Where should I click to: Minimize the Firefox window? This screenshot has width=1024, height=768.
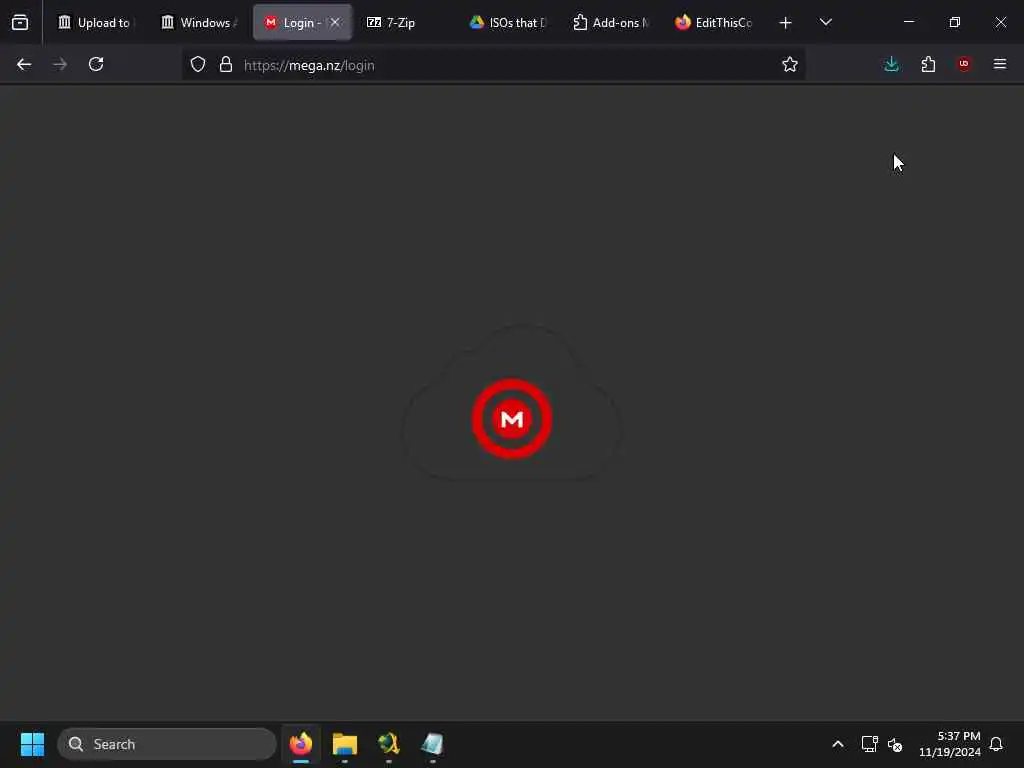point(908,22)
